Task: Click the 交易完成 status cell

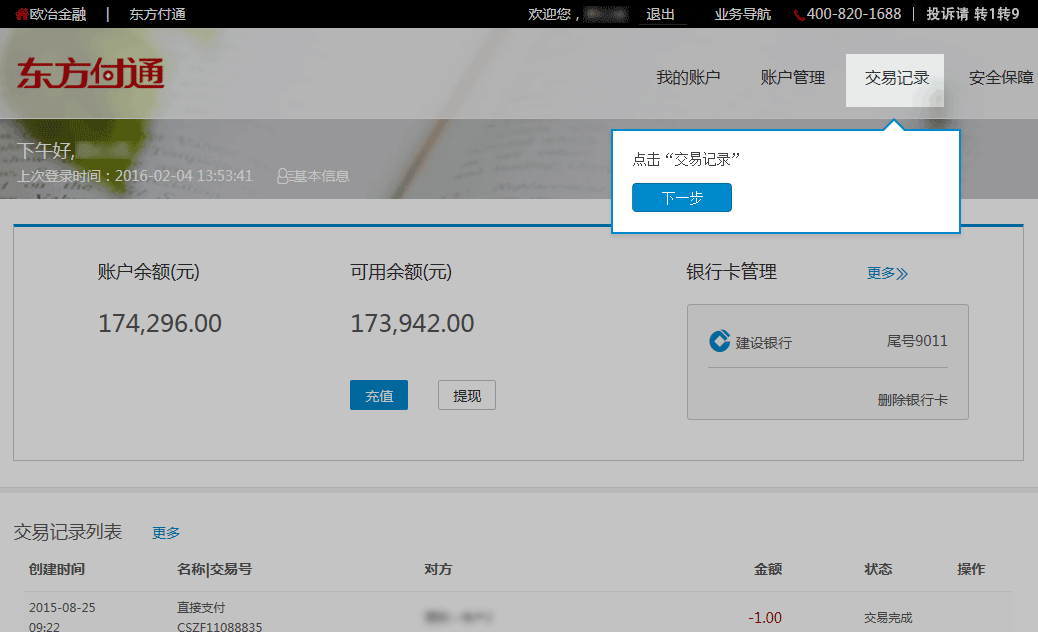Action: point(888,617)
